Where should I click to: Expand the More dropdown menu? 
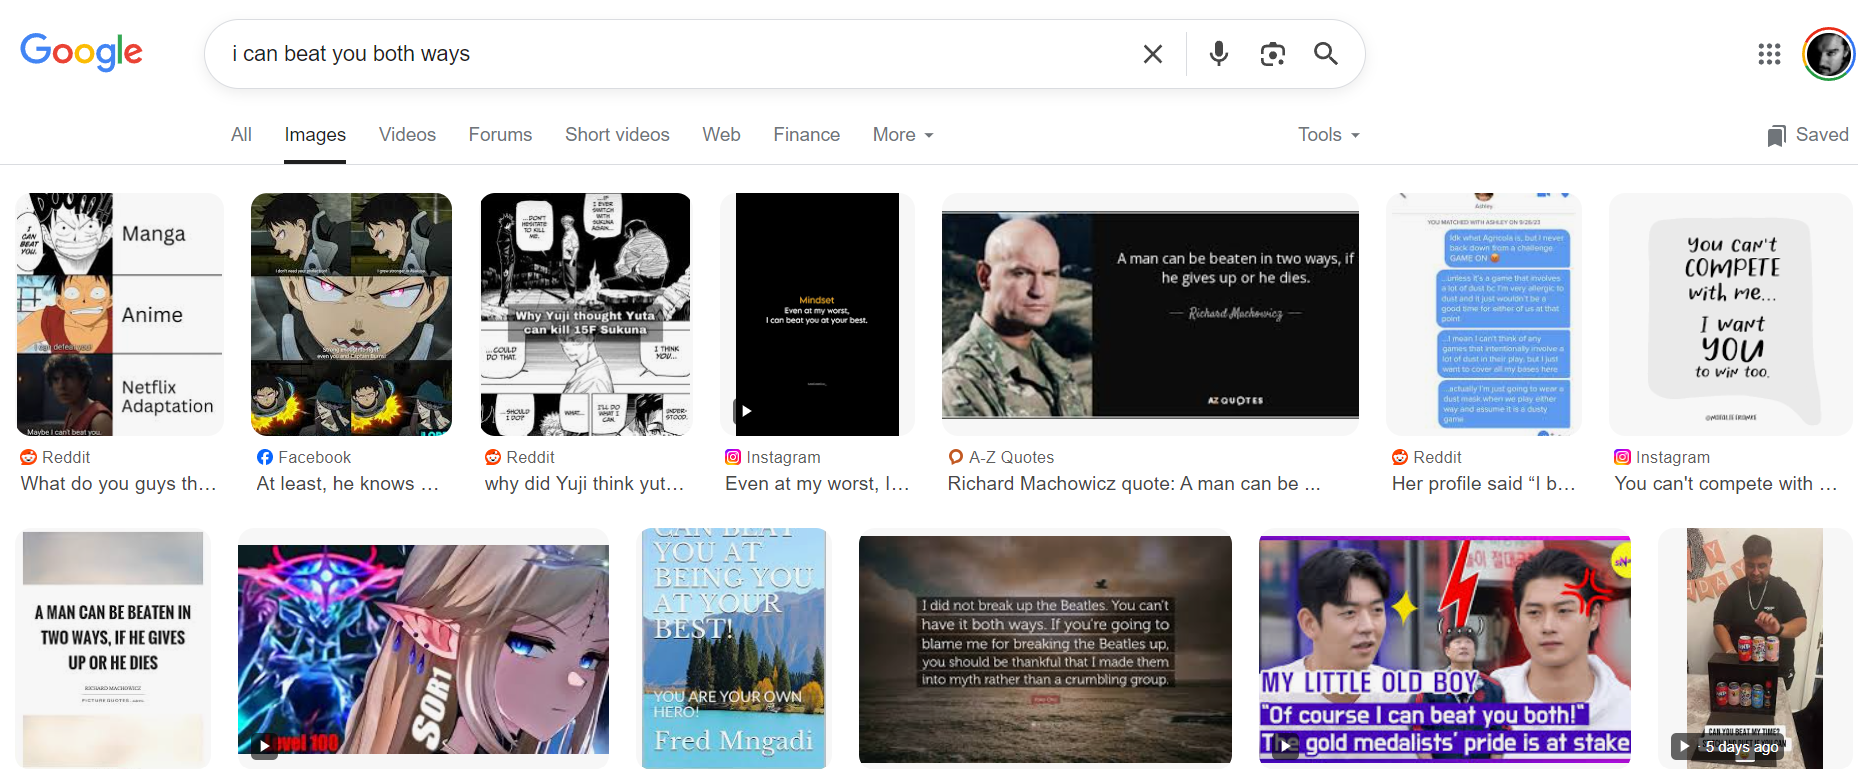click(x=902, y=135)
